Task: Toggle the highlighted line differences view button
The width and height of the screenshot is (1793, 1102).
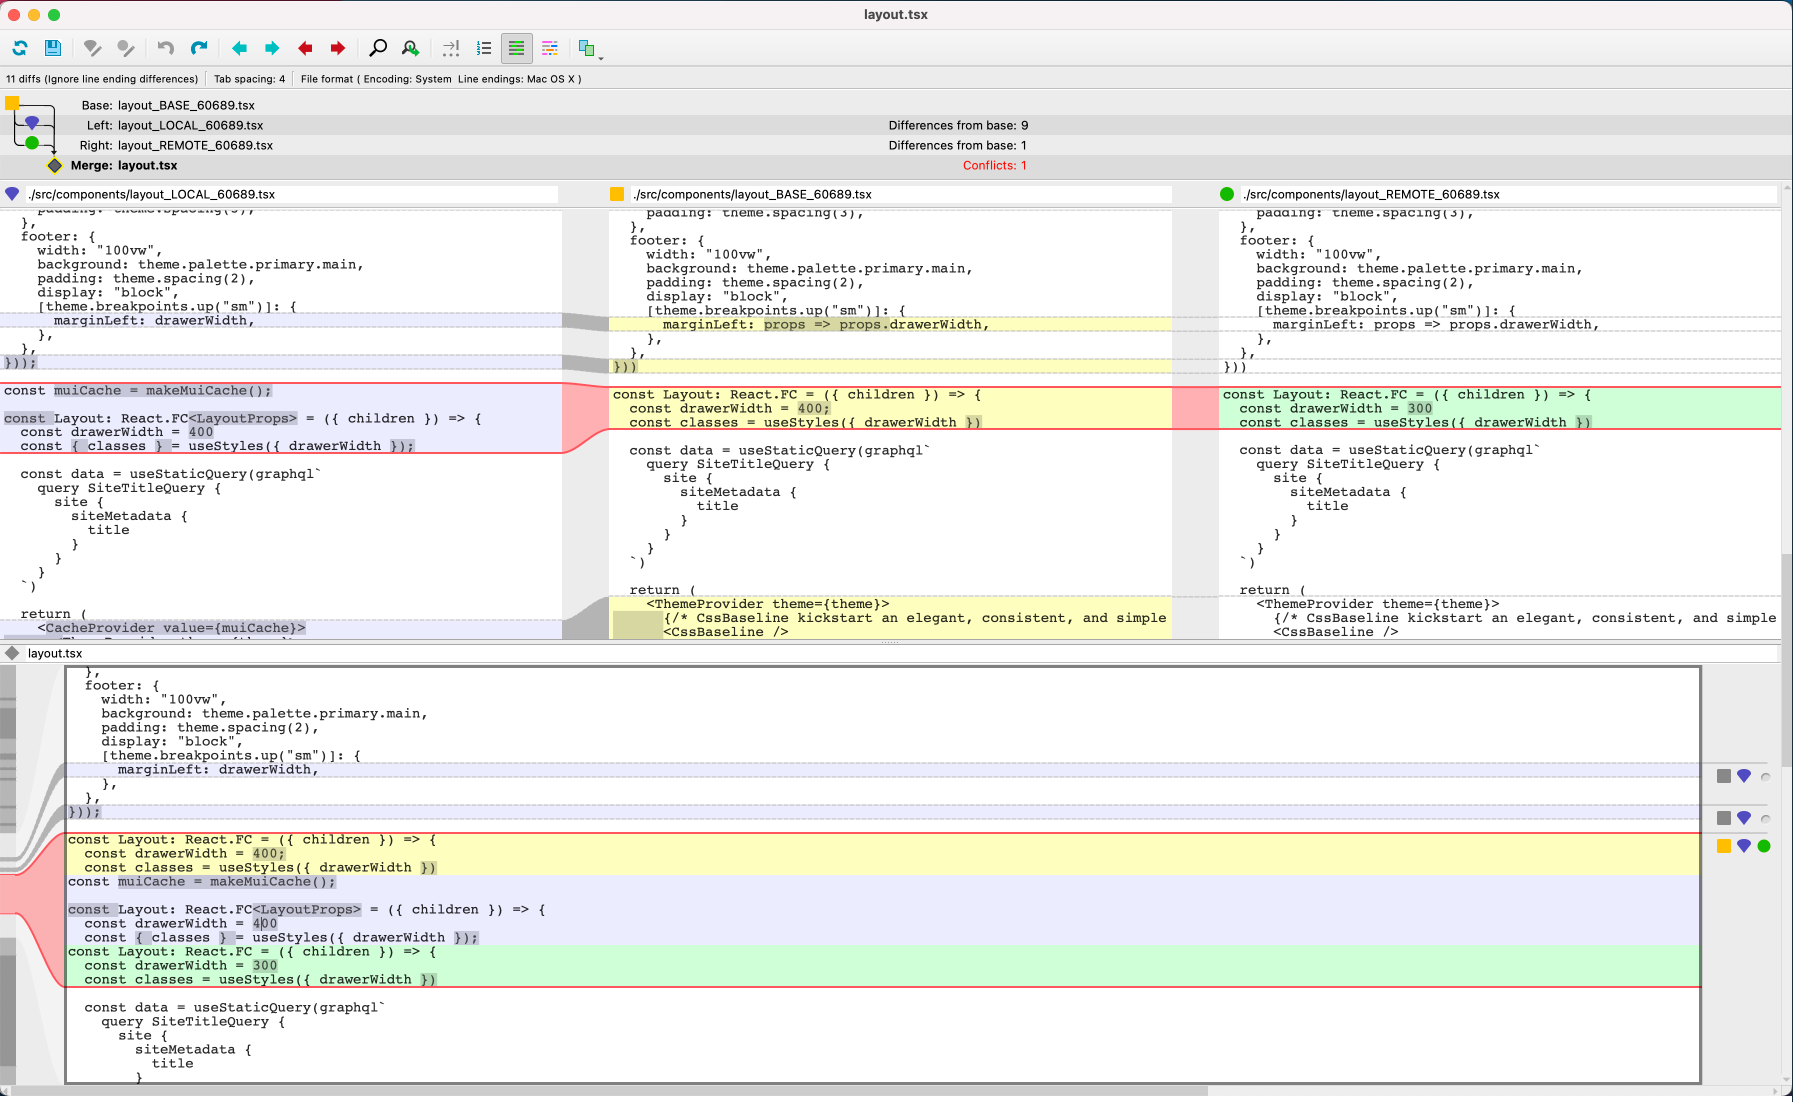Action: (x=516, y=48)
